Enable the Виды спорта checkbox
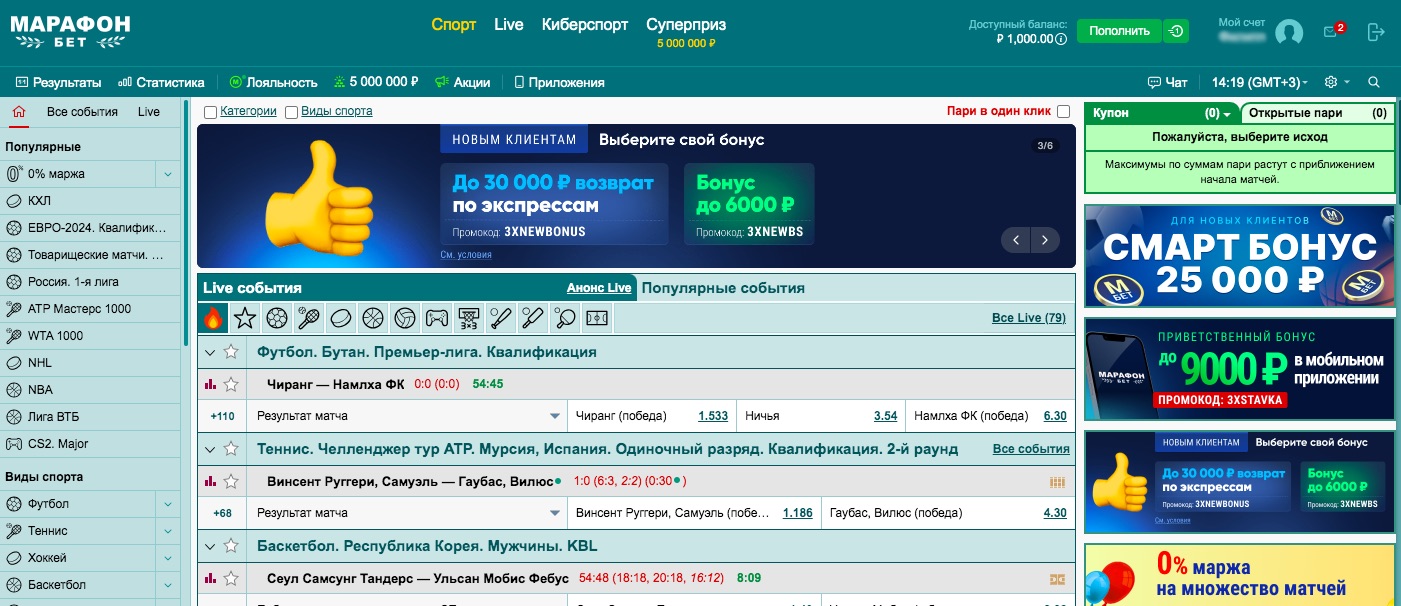The width and height of the screenshot is (1401, 606). [291, 112]
